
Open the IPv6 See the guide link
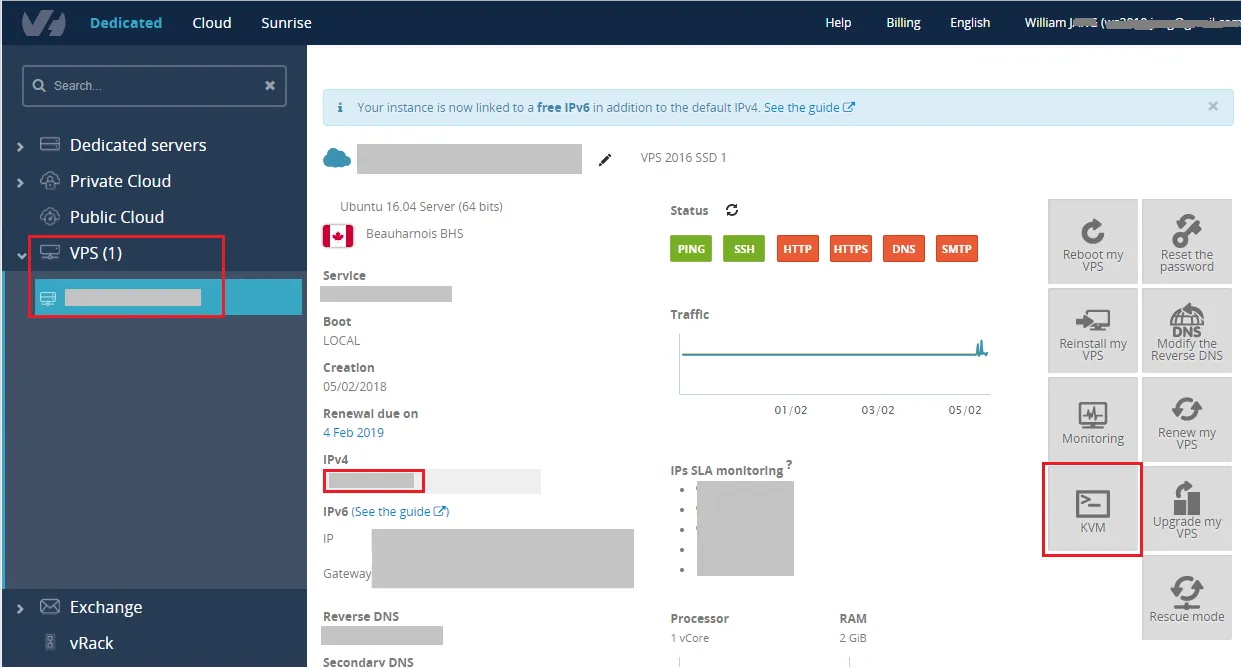[x=400, y=511]
